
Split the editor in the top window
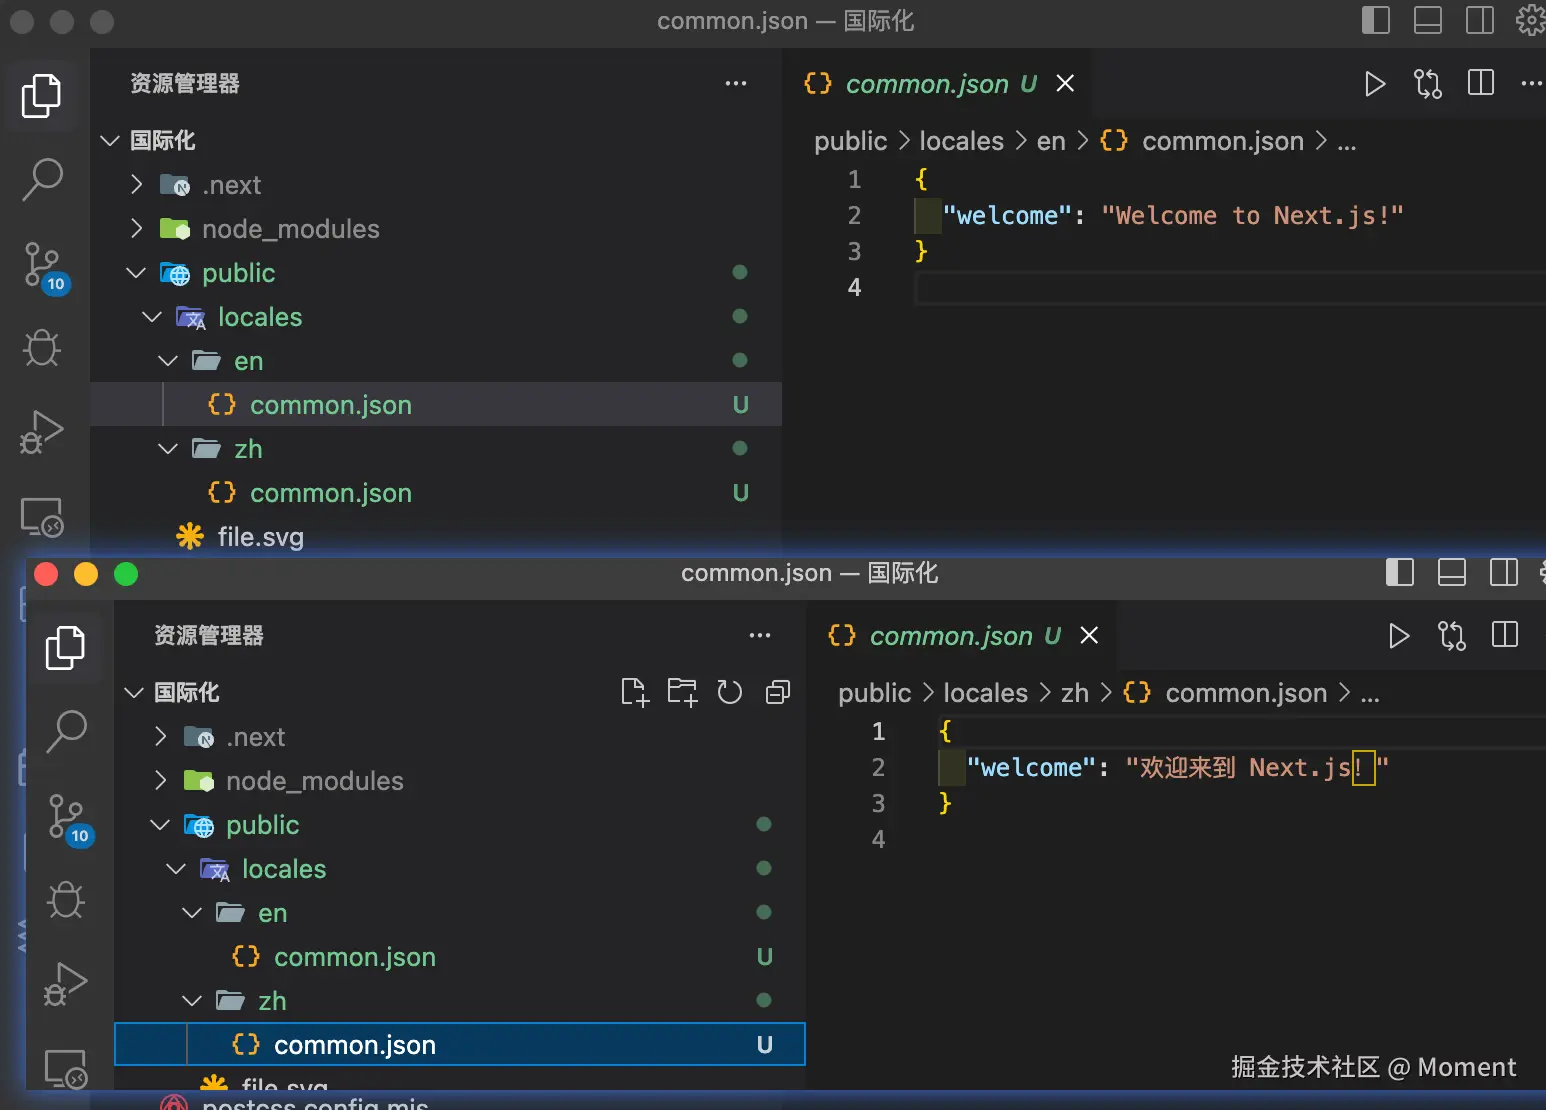pos(1481,83)
